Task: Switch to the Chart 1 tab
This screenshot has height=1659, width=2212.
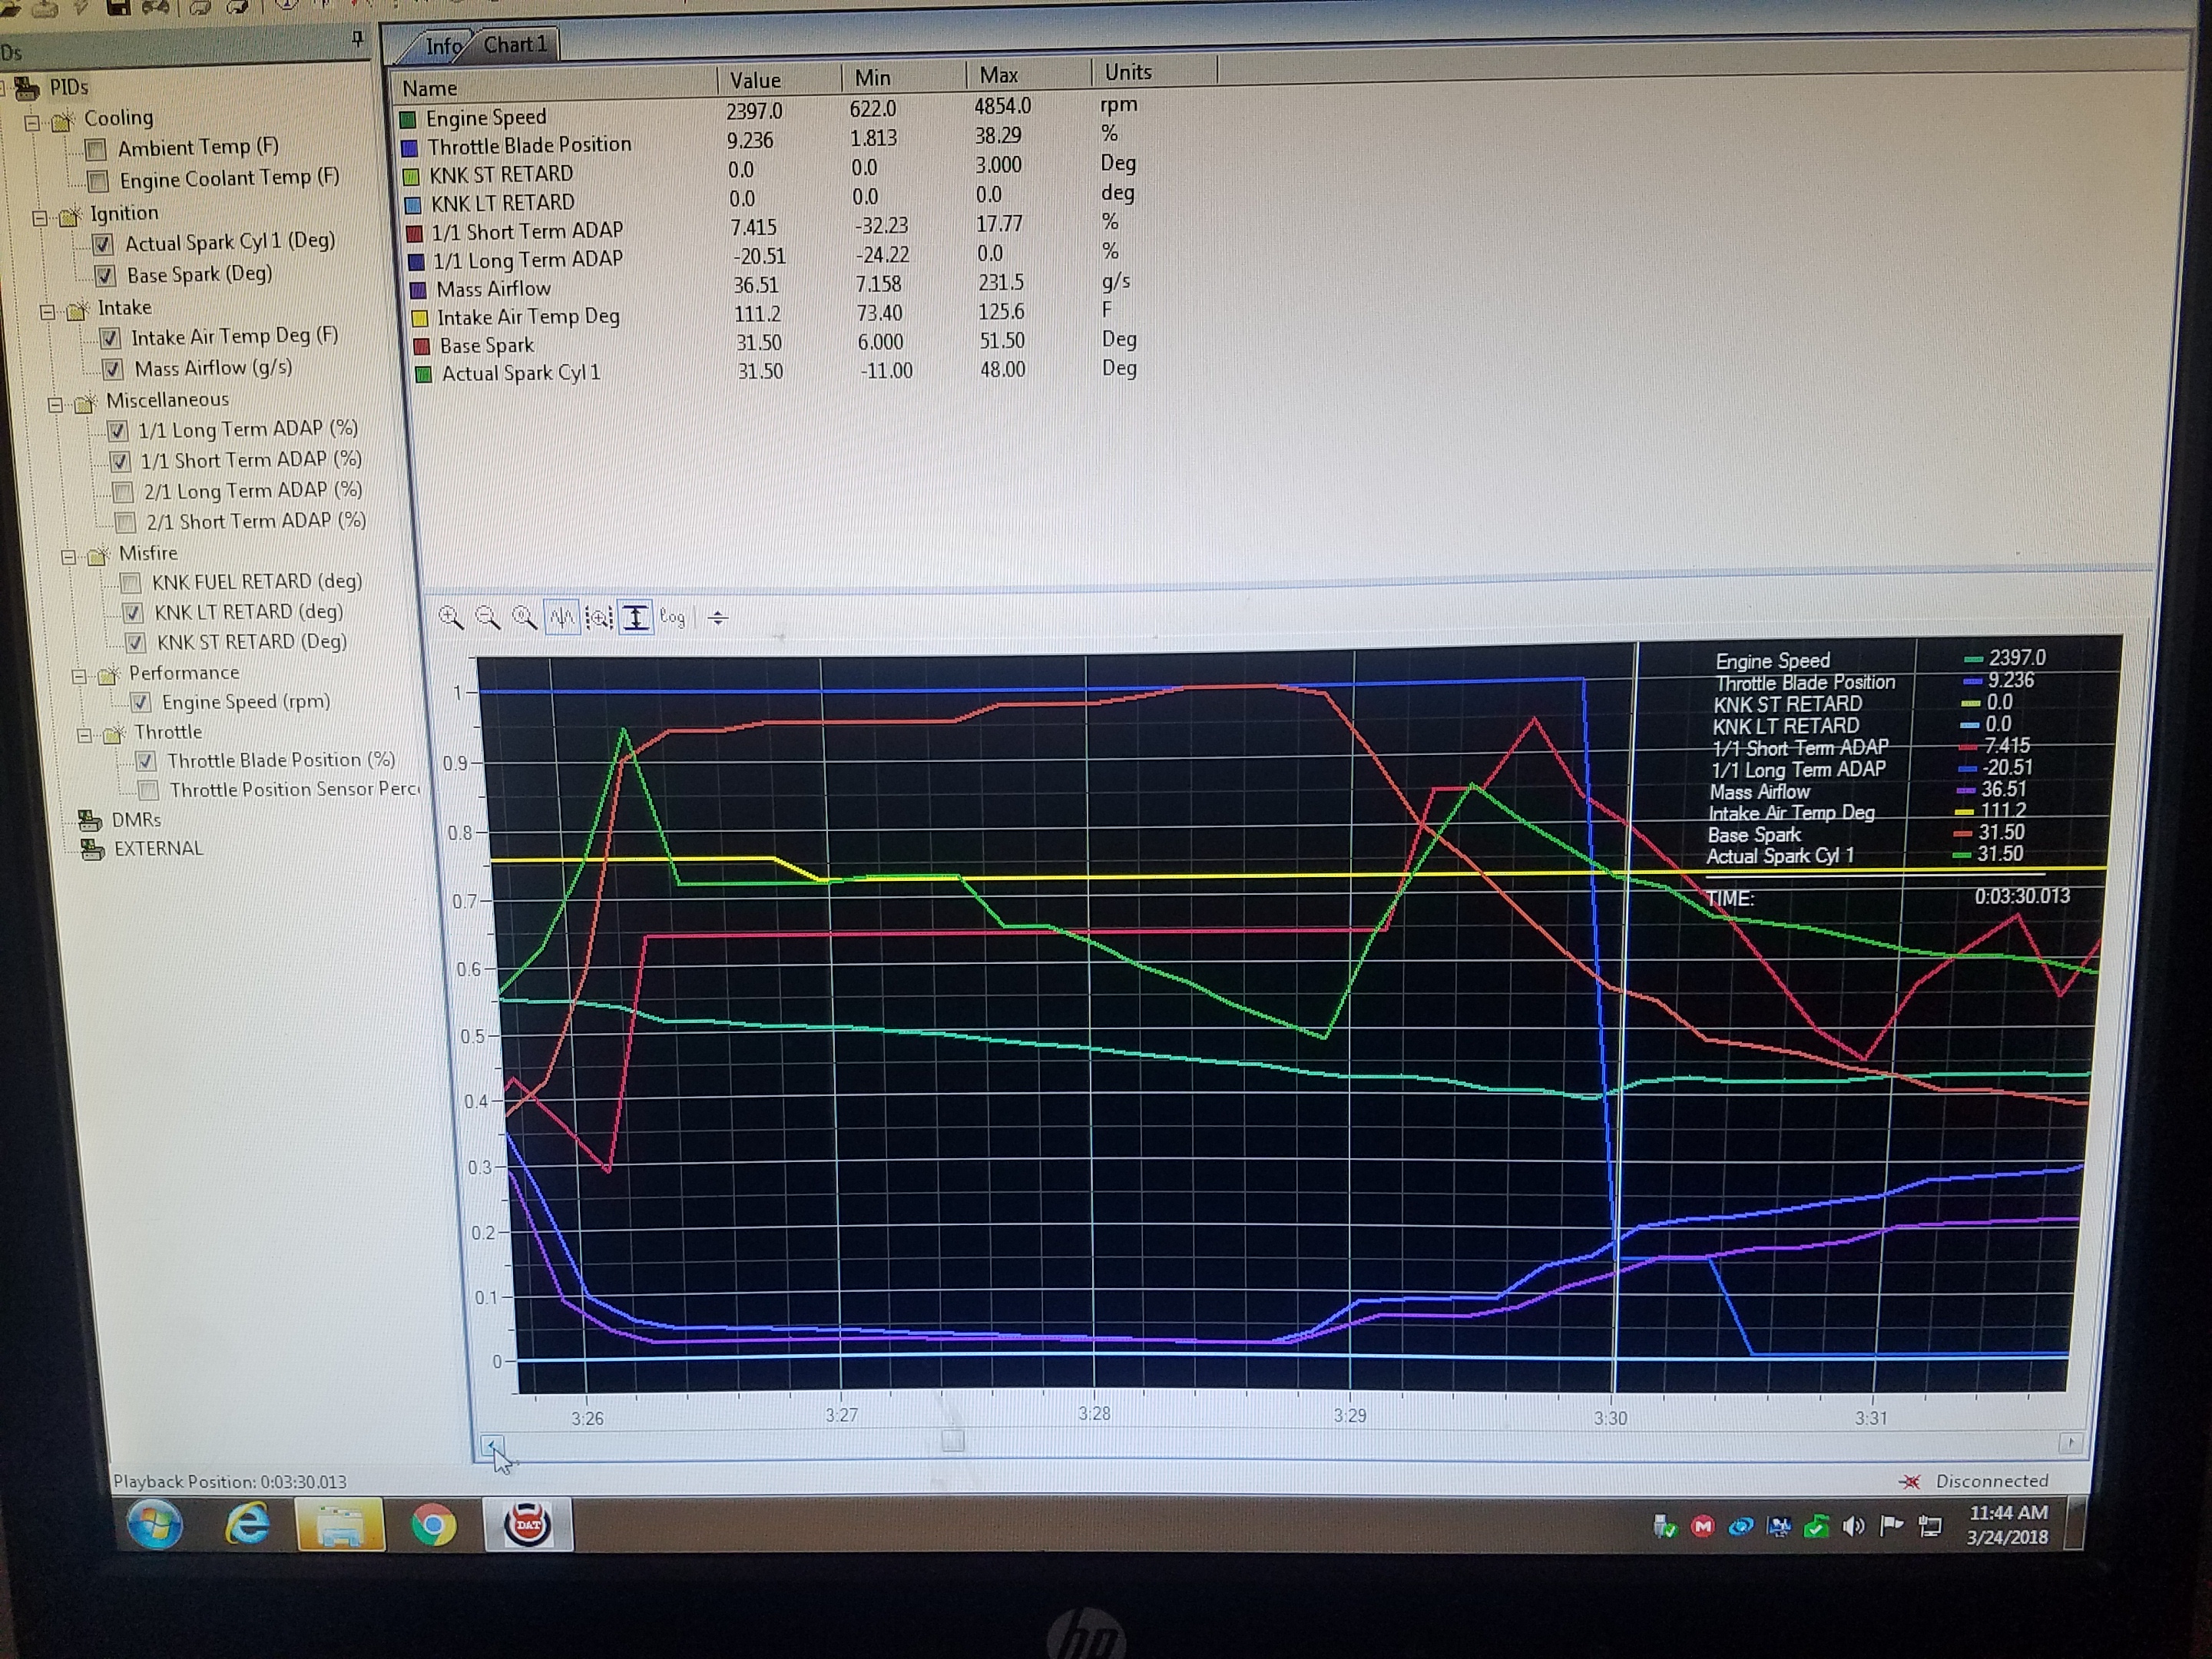Action: [515, 45]
